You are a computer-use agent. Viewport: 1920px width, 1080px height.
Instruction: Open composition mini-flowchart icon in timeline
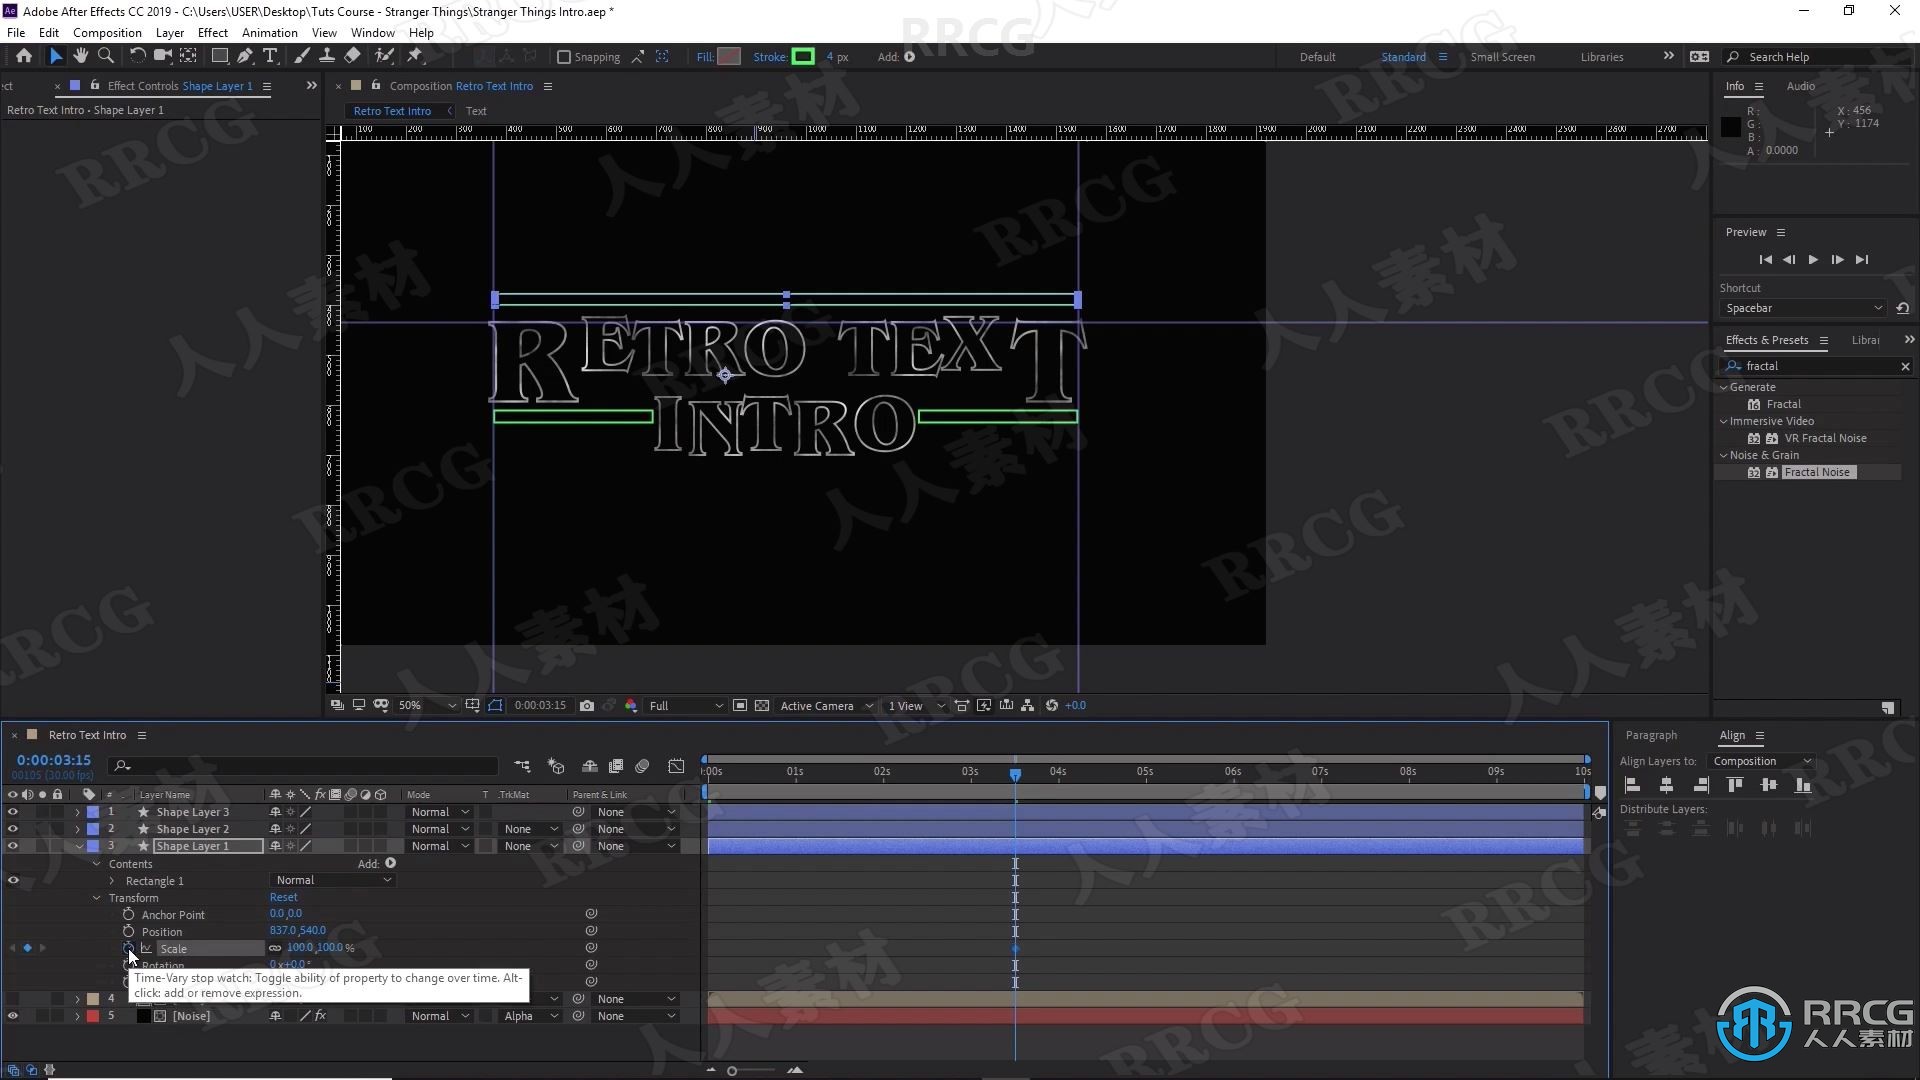pyautogui.click(x=522, y=766)
